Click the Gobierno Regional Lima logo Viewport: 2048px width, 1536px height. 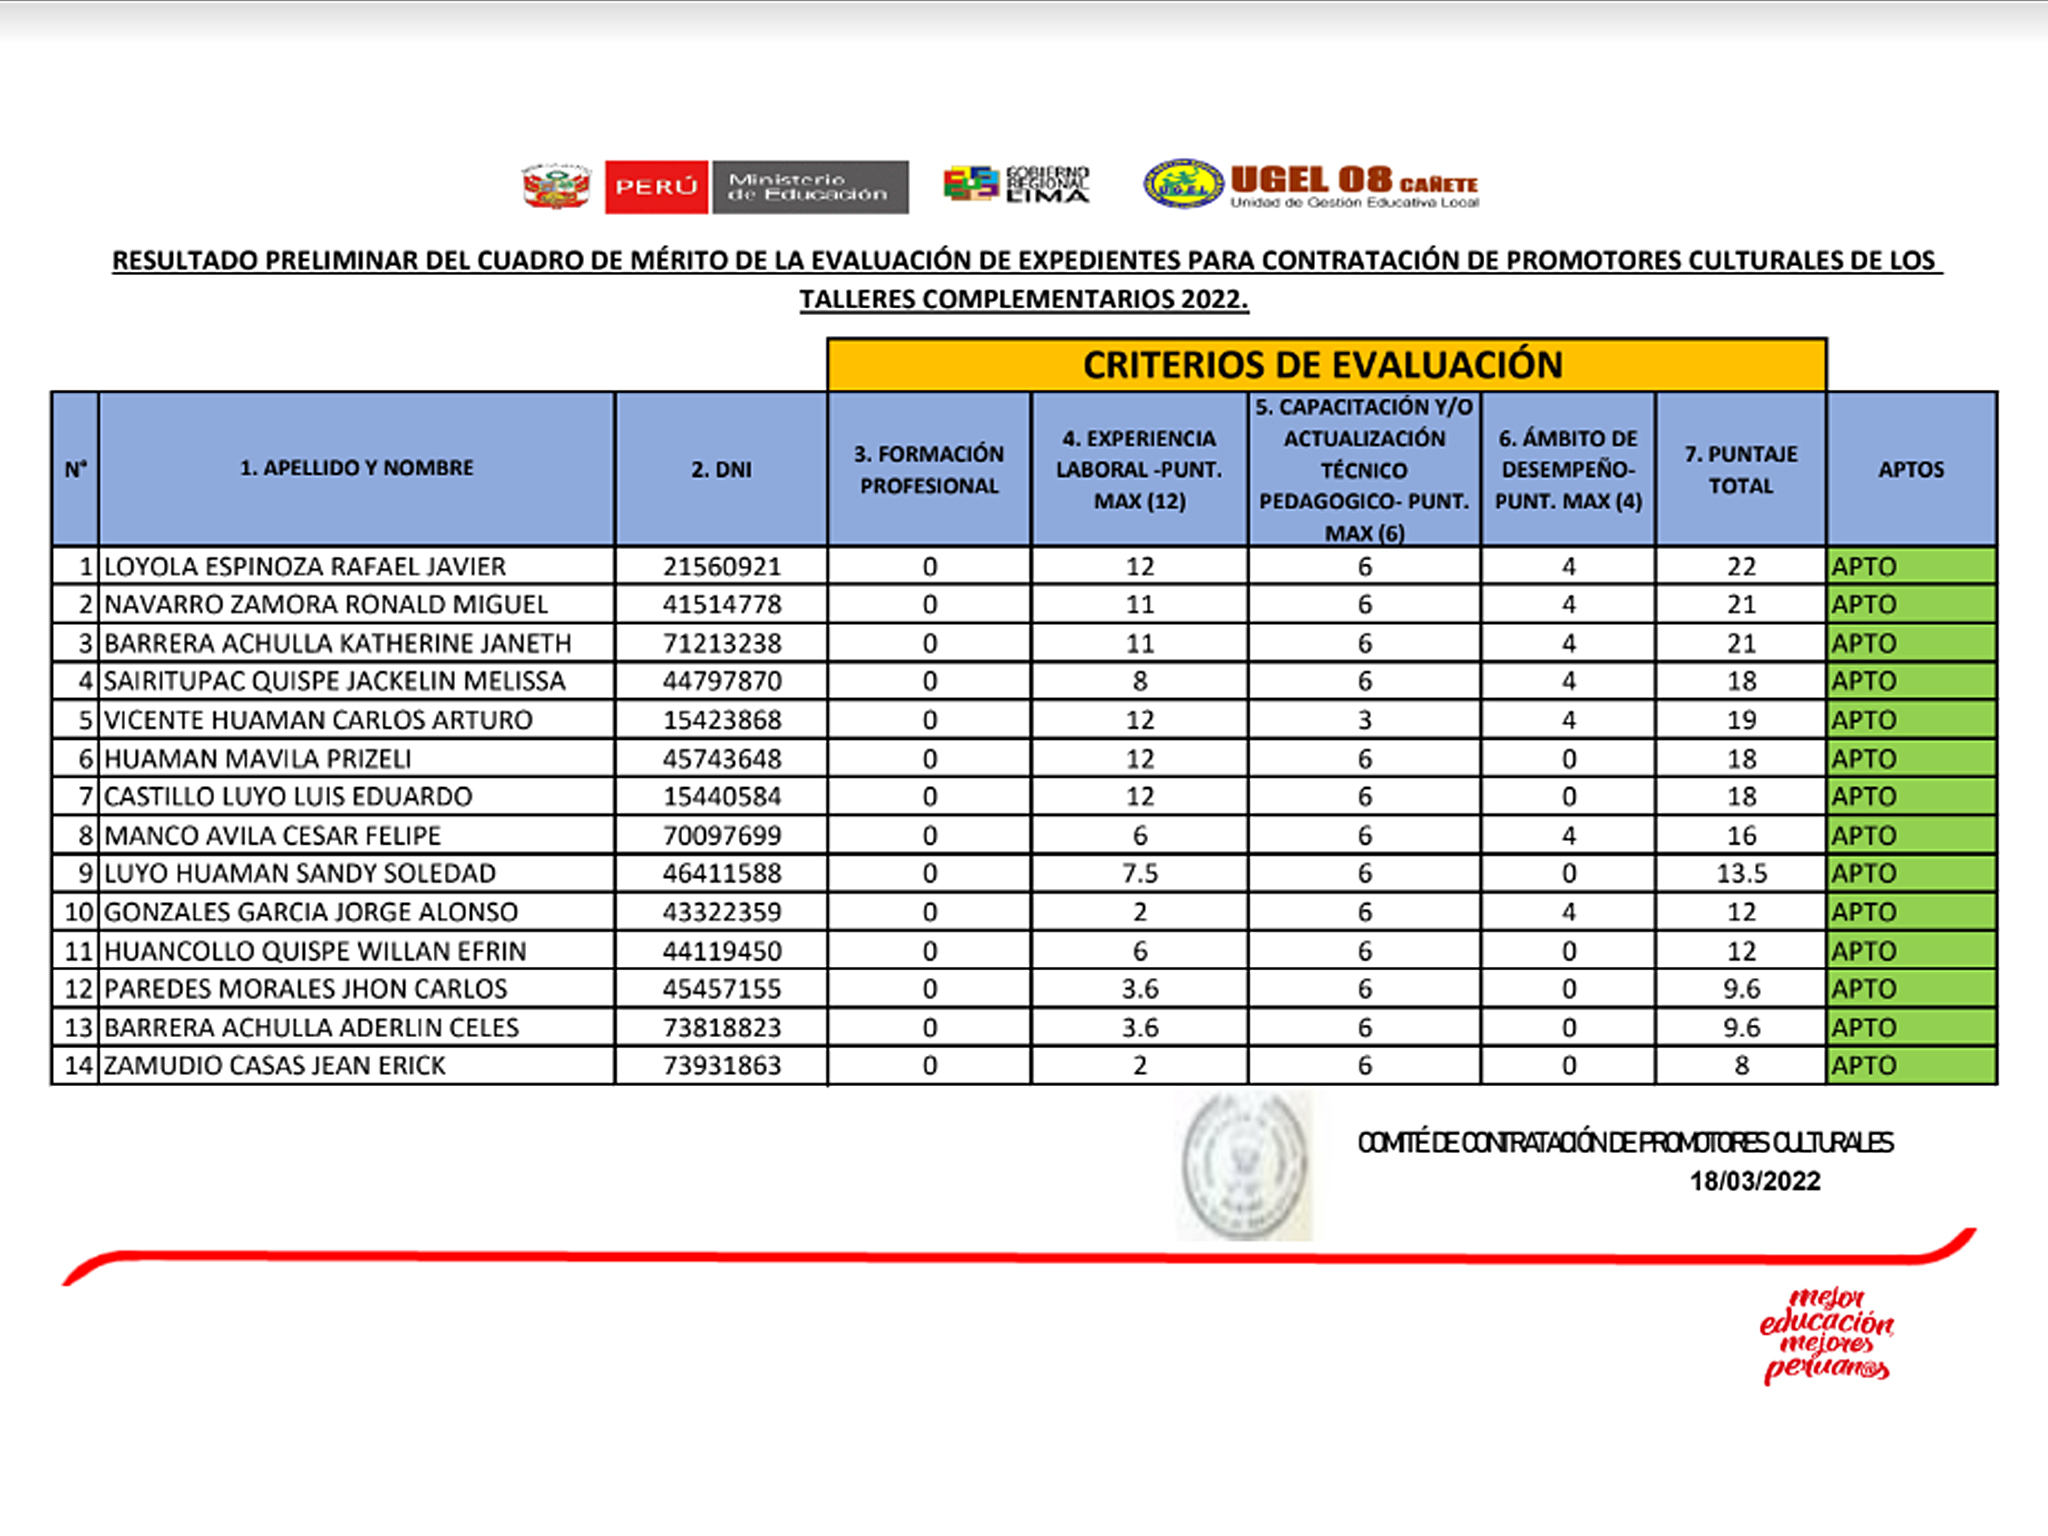pyautogui.click(x=1016, y=185)
